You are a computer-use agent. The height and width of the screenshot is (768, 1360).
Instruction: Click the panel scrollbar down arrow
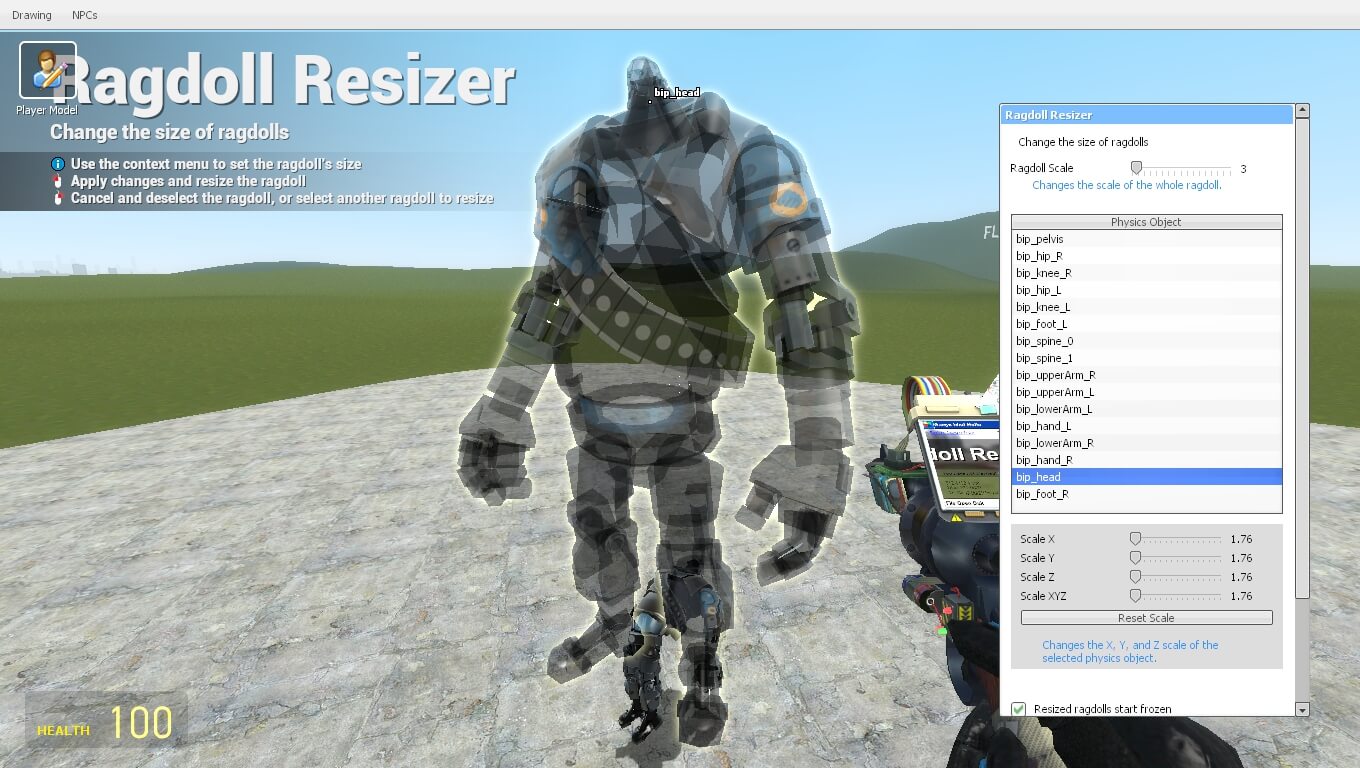coord(1302,709)
